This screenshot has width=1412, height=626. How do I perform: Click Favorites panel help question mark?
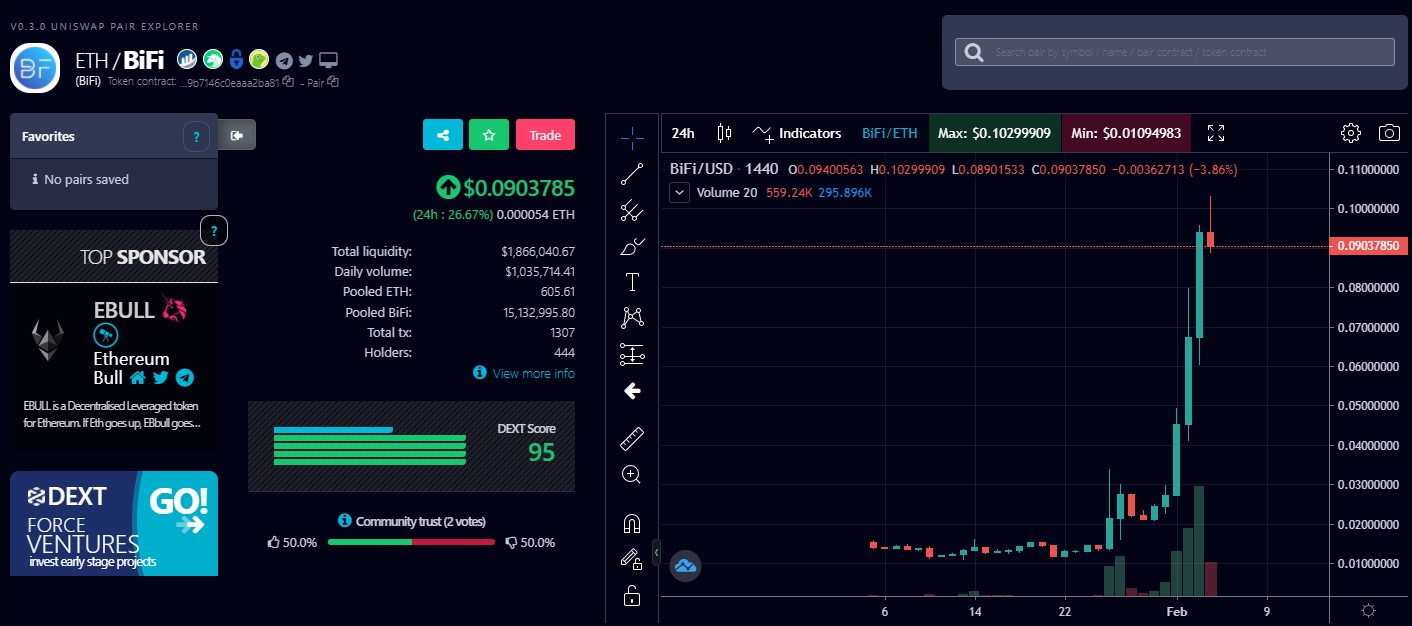click(196, 136)
